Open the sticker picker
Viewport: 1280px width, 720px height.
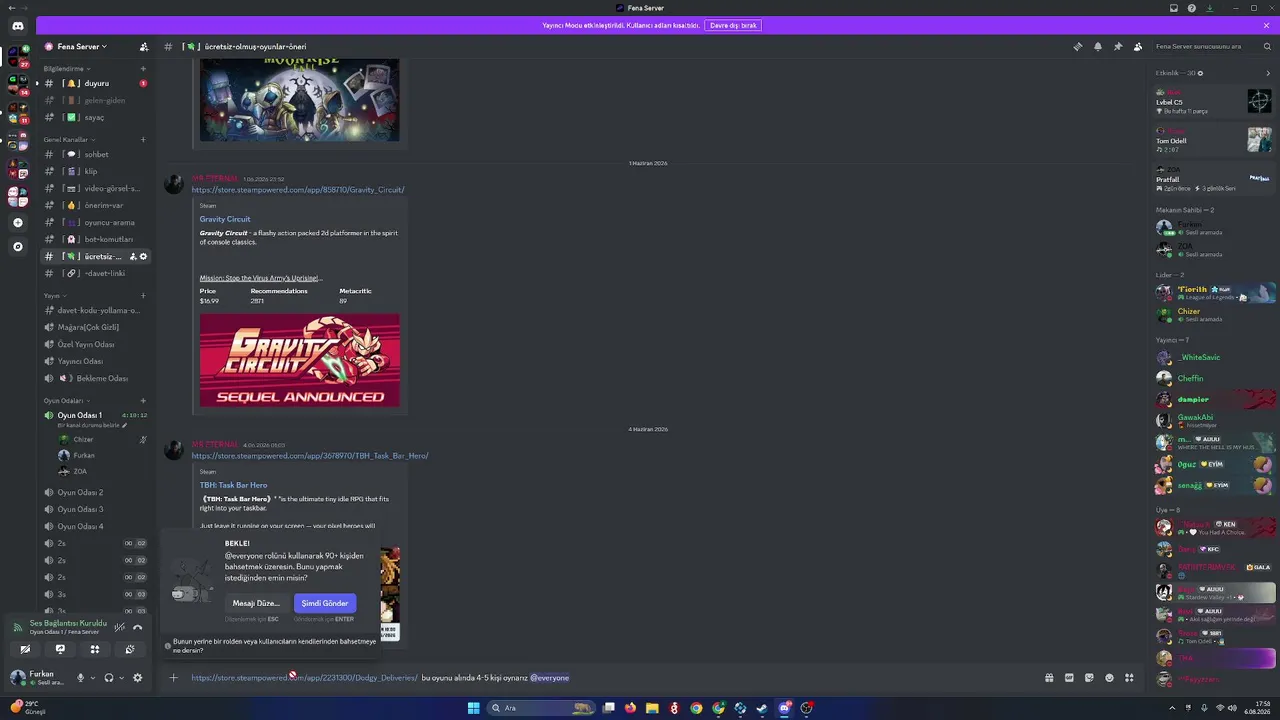[x=1089, y=678]
